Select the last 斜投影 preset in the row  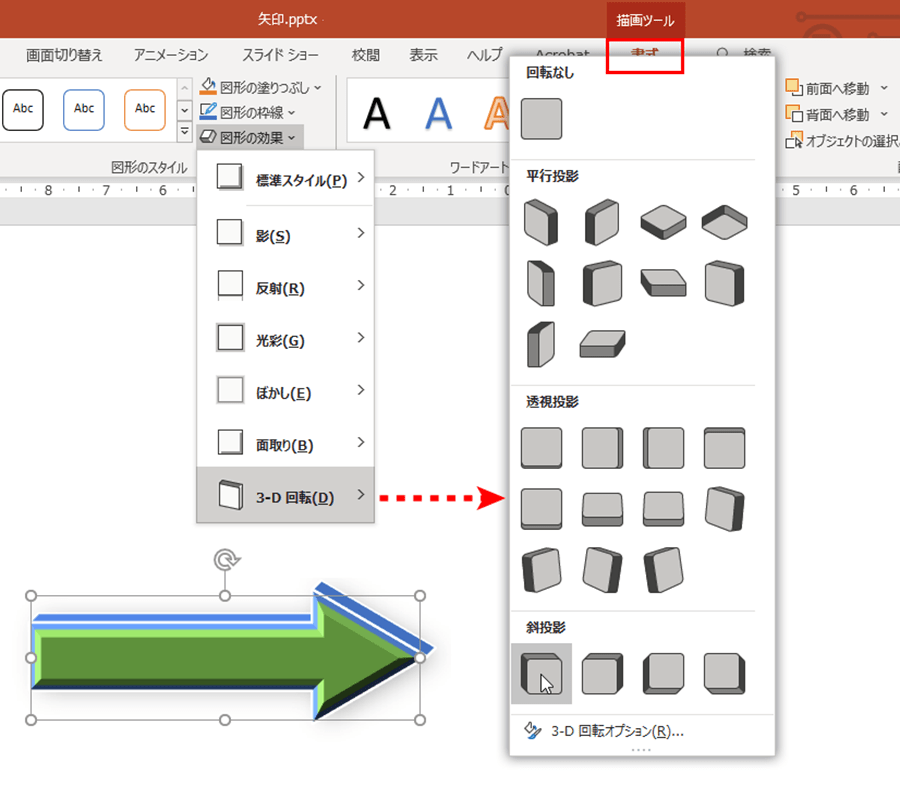coord(723,673)
